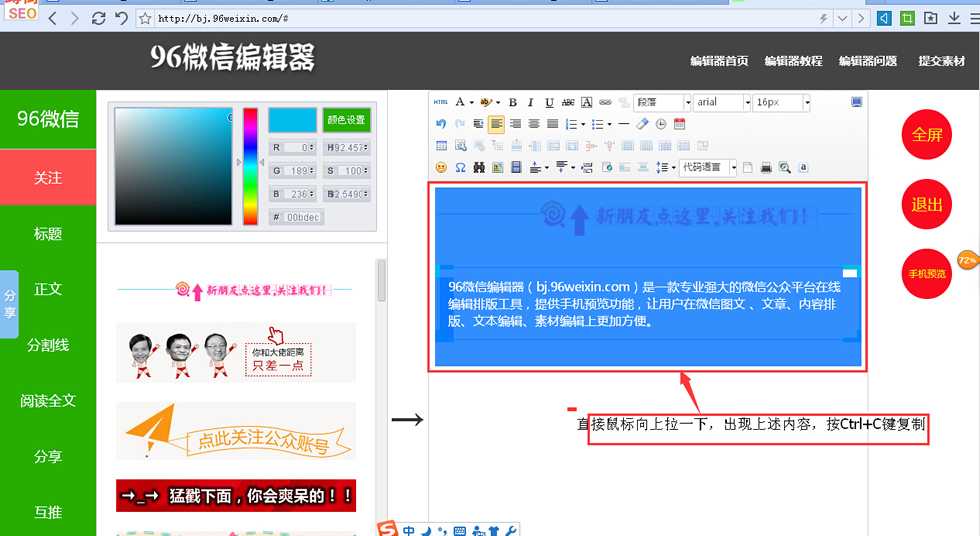Insert a table using the table icon
Viewport: 980px width, 536px height.
[x=441, y=146]
